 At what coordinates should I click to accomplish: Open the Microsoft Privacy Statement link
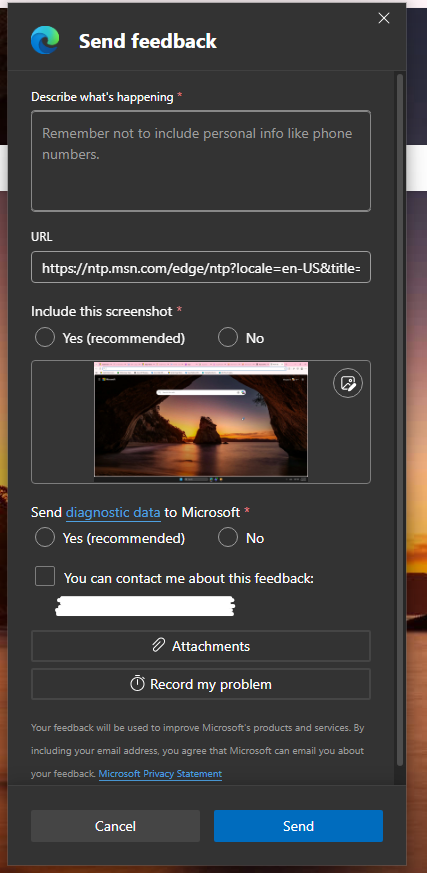coord(160,774)
